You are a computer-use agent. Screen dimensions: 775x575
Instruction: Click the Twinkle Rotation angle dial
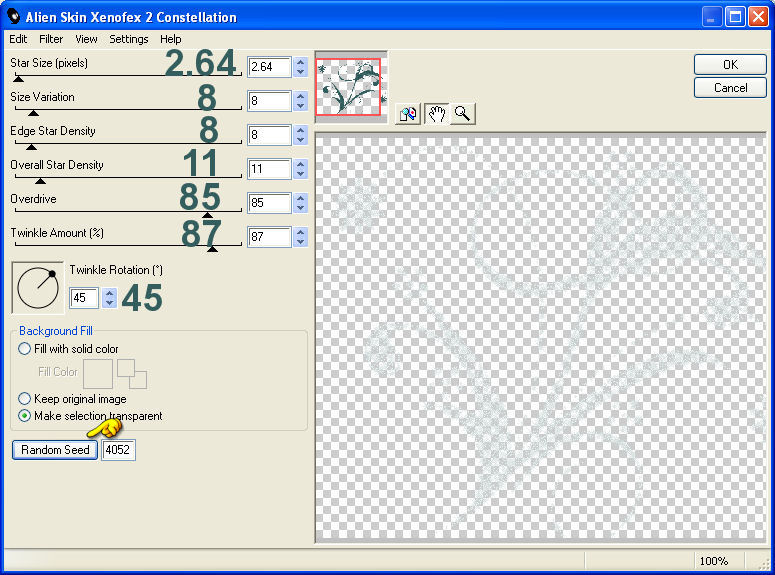pyautogui.click(x=38, y=288)
